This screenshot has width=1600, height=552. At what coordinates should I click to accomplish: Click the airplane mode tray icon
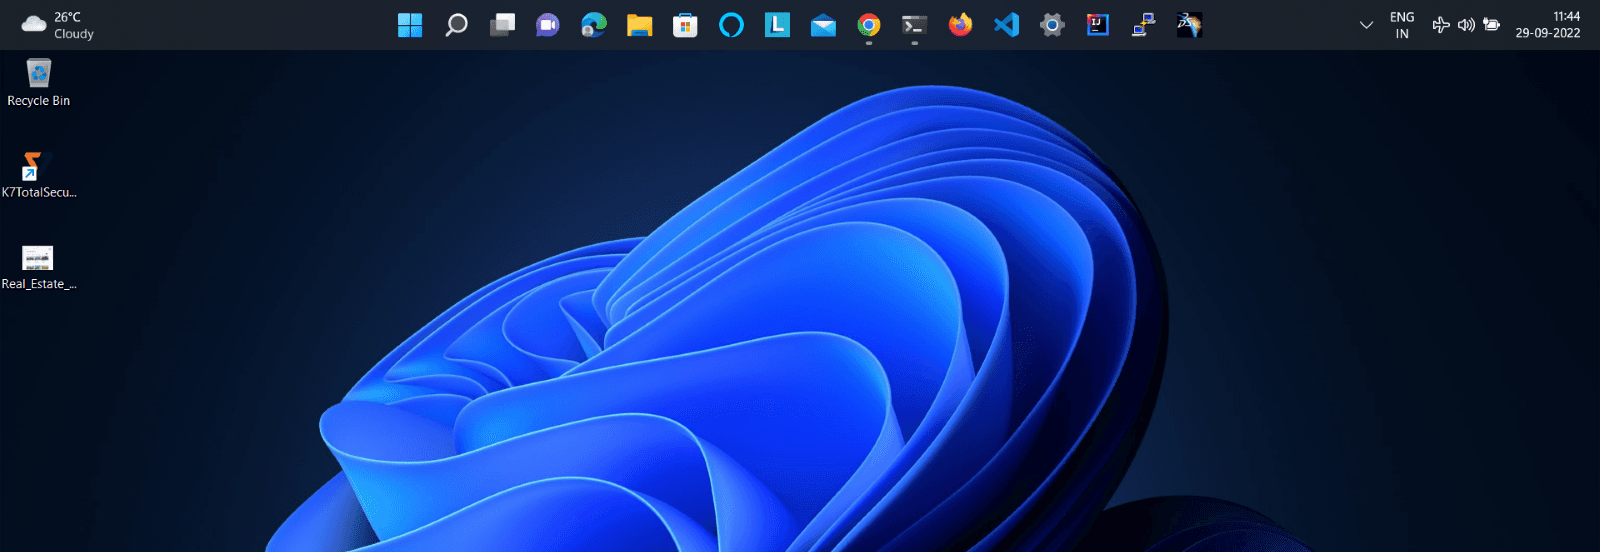point(1441,25)
